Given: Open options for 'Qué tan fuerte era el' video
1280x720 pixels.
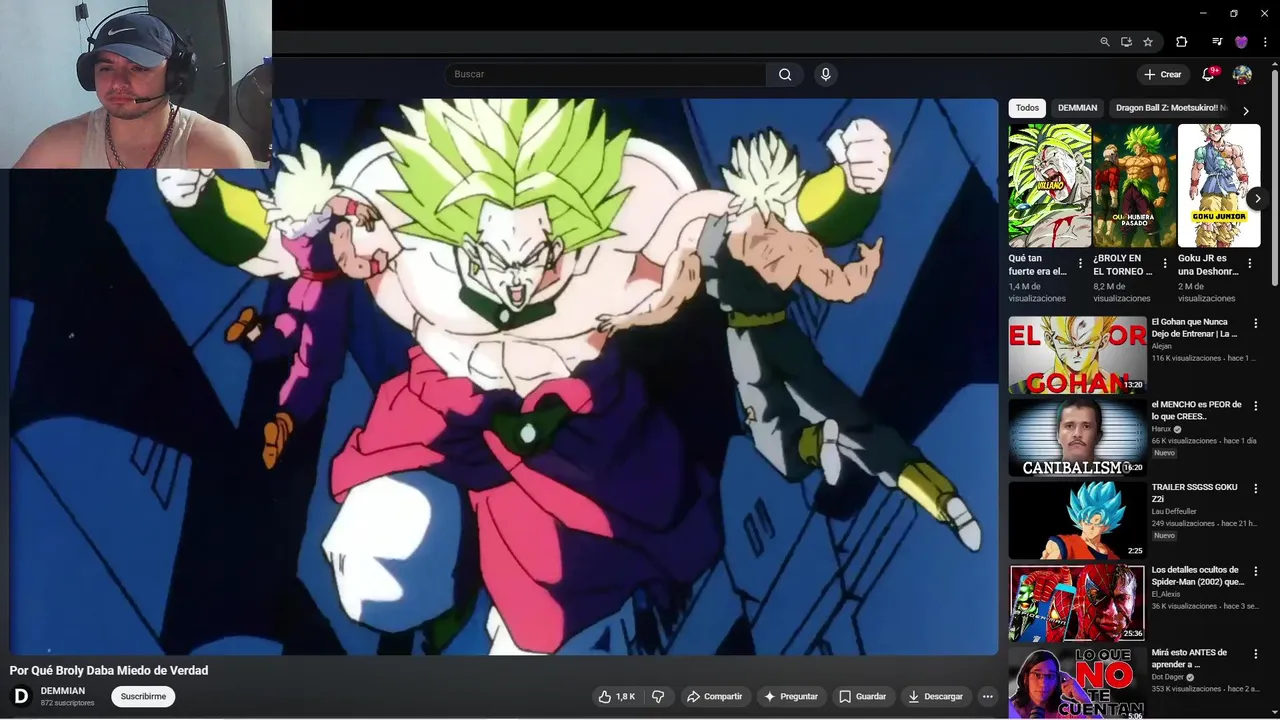Looking at the screenshot, I should [x=1080, y=264].
